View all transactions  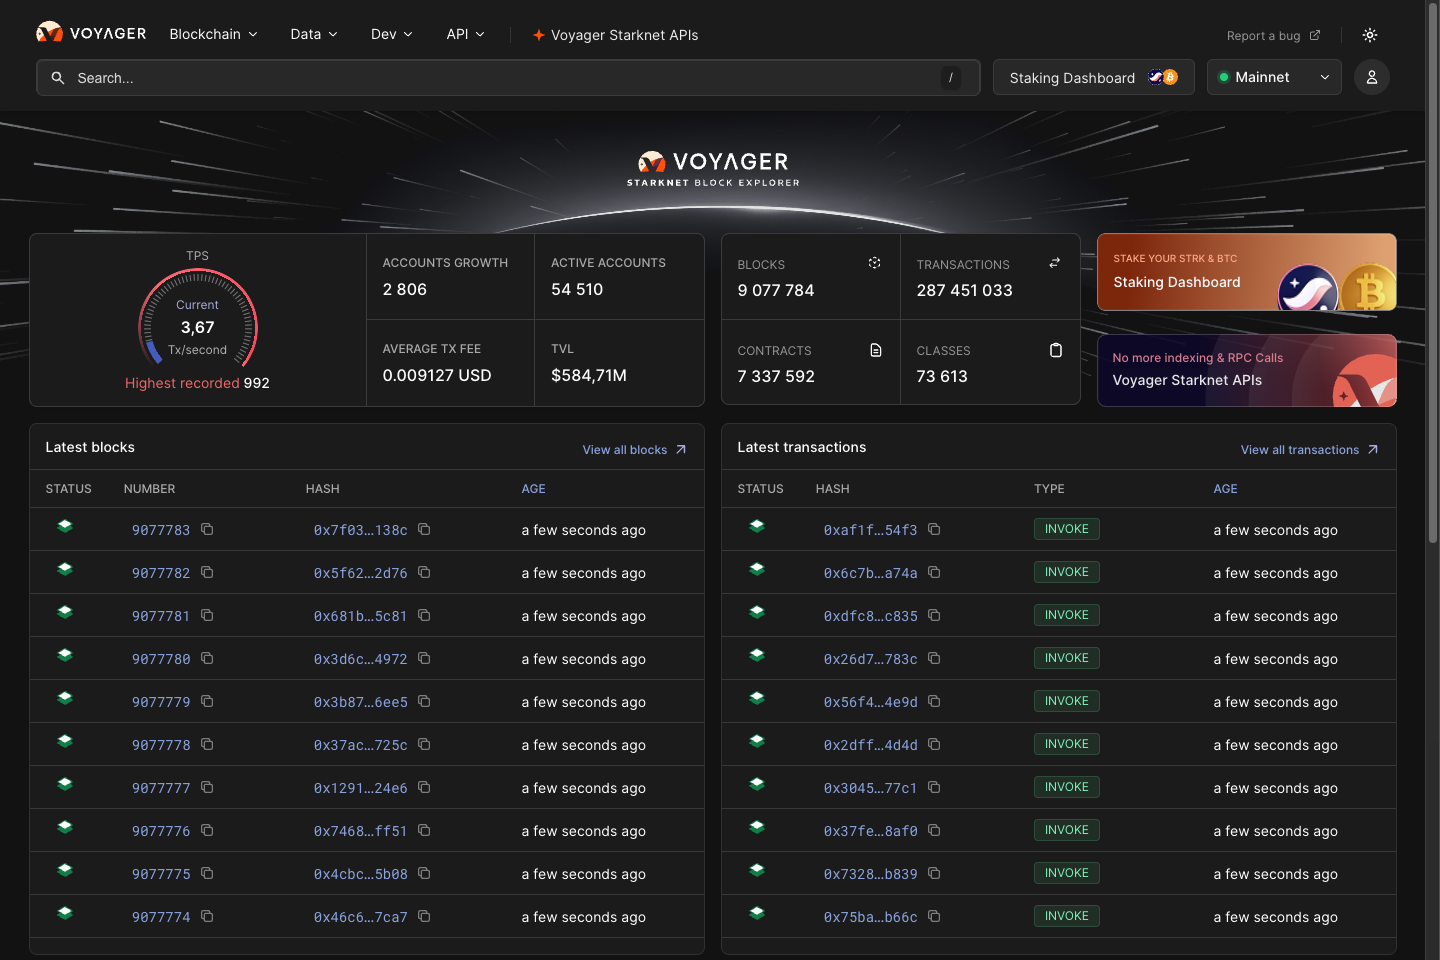coord(1310,450)
